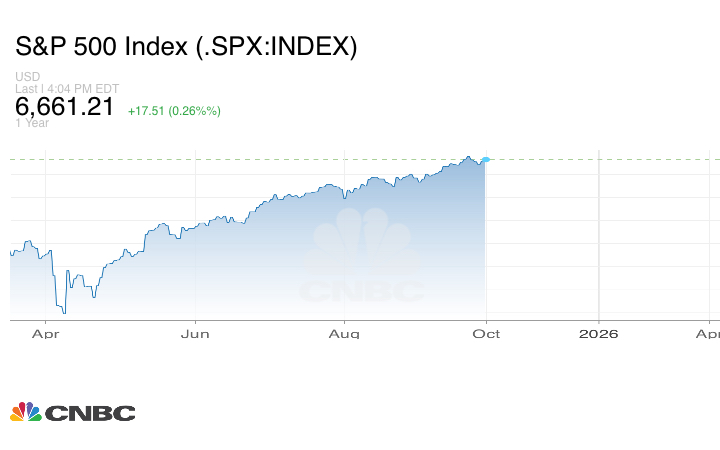Screen dimensions: 720x450
Task: Click the 2026 year label on the axis
Action: pyautogui.click(x=598, y=333)
